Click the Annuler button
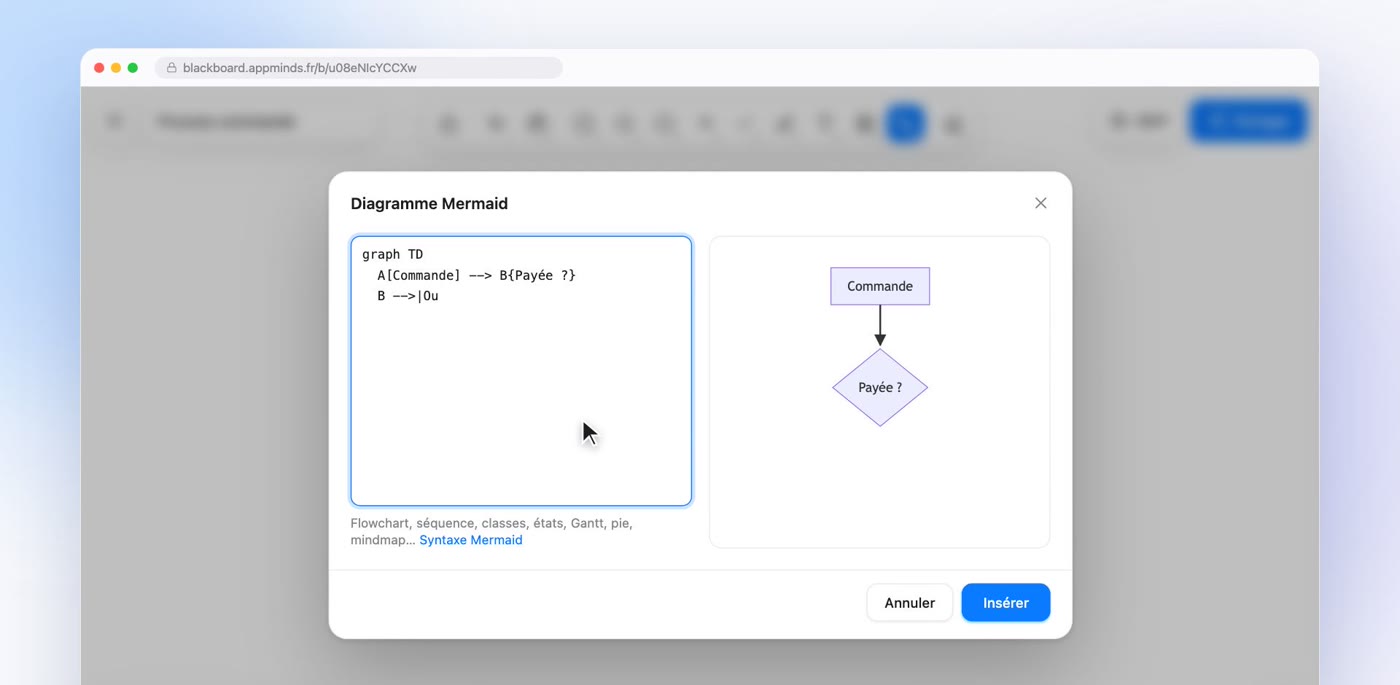The width and height of the screenshot is (1400, 685). click(909, 603)
